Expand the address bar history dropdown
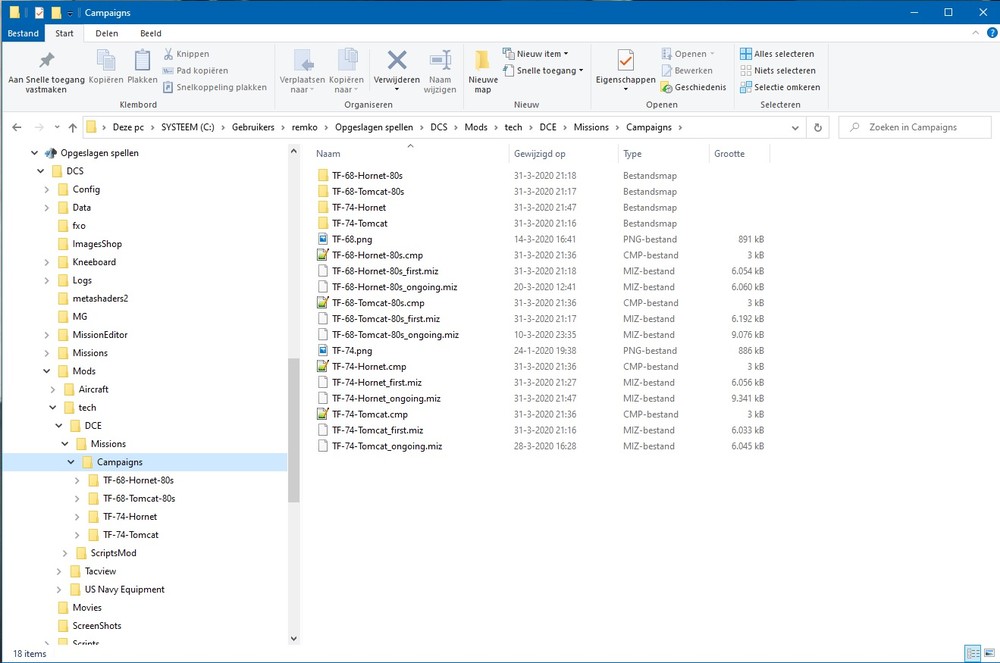The height and width of the screenshot is (663, 1000). (x=795, y=128)
